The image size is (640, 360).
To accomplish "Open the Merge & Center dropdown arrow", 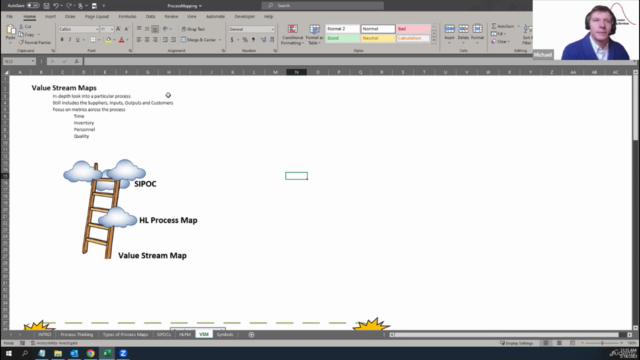I will click(x=220, y=40).
